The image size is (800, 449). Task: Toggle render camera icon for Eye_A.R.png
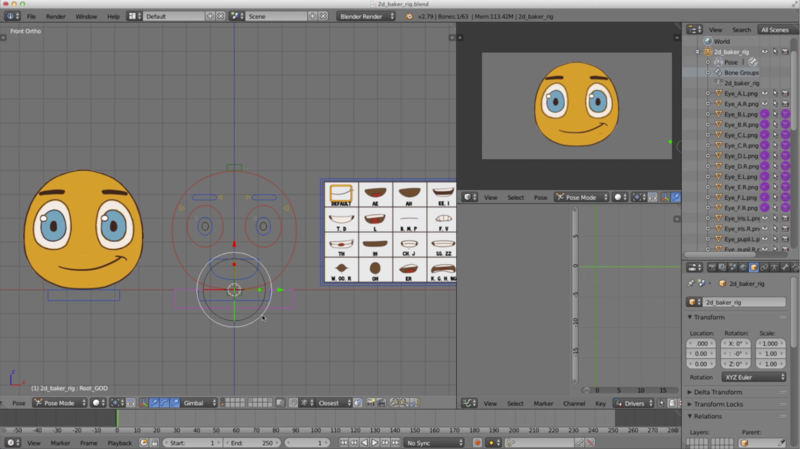pos(787,103)
